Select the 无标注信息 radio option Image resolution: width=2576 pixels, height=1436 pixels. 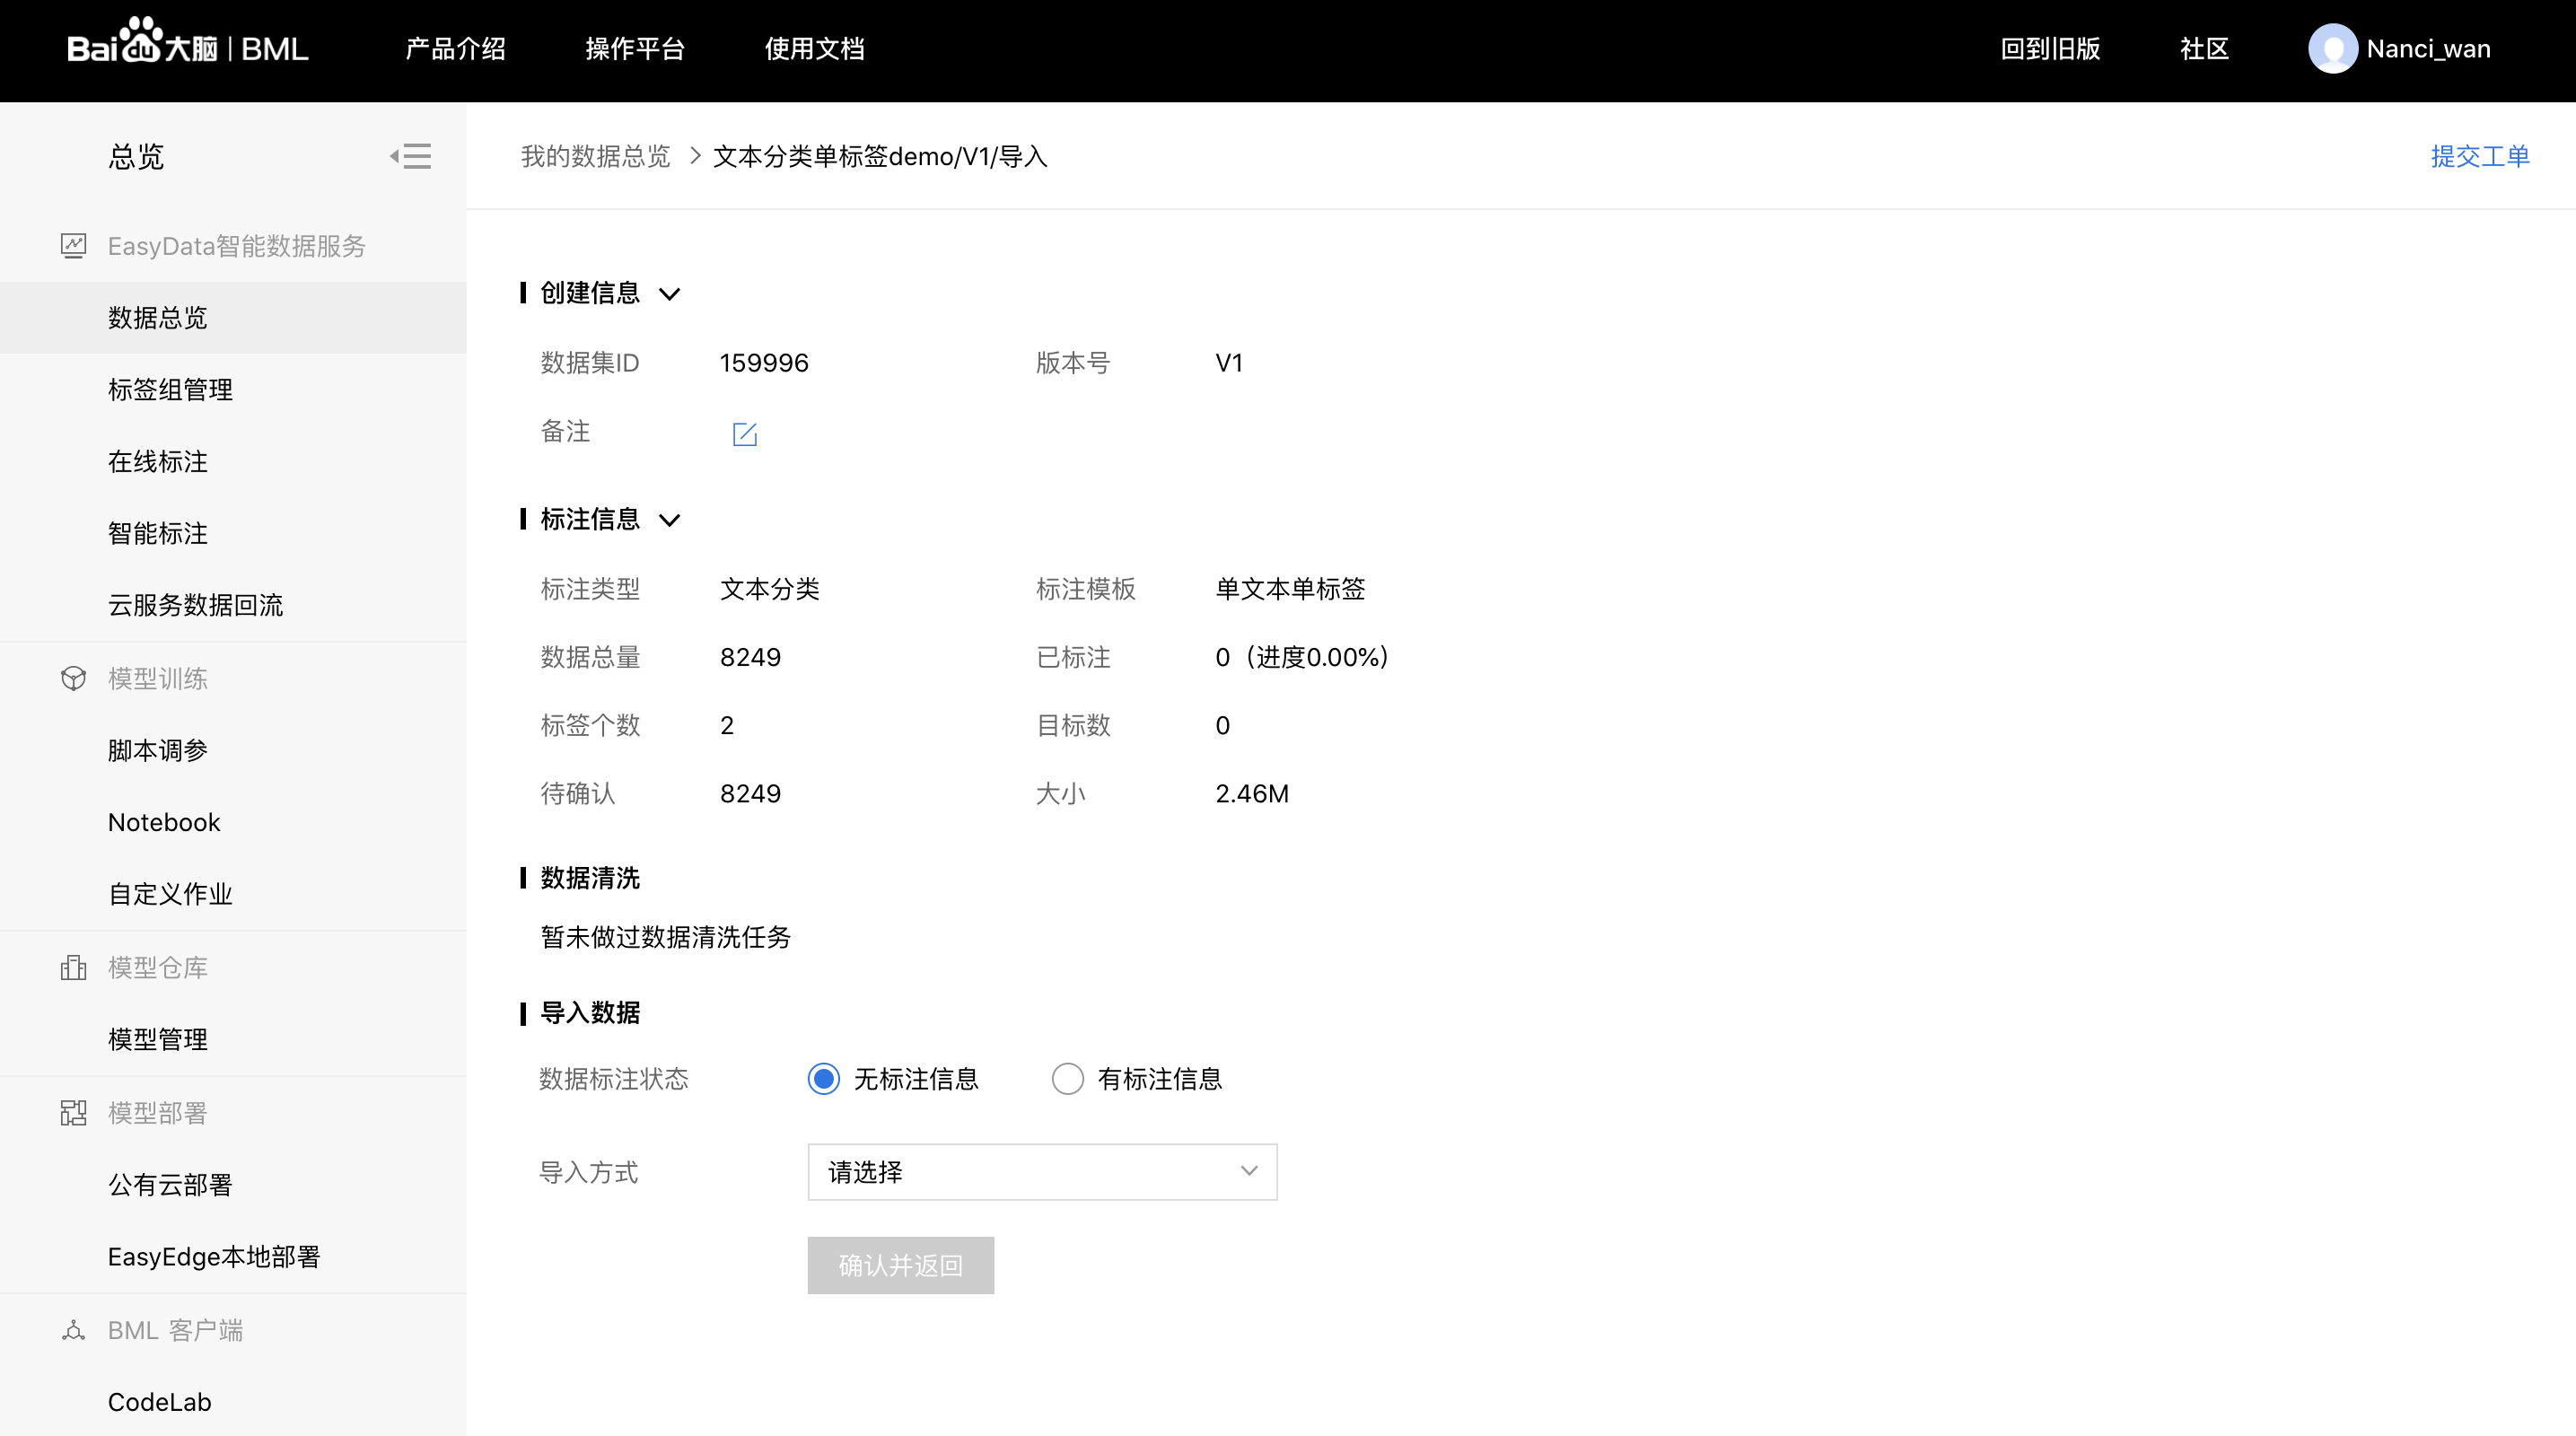pos(824,1079)
